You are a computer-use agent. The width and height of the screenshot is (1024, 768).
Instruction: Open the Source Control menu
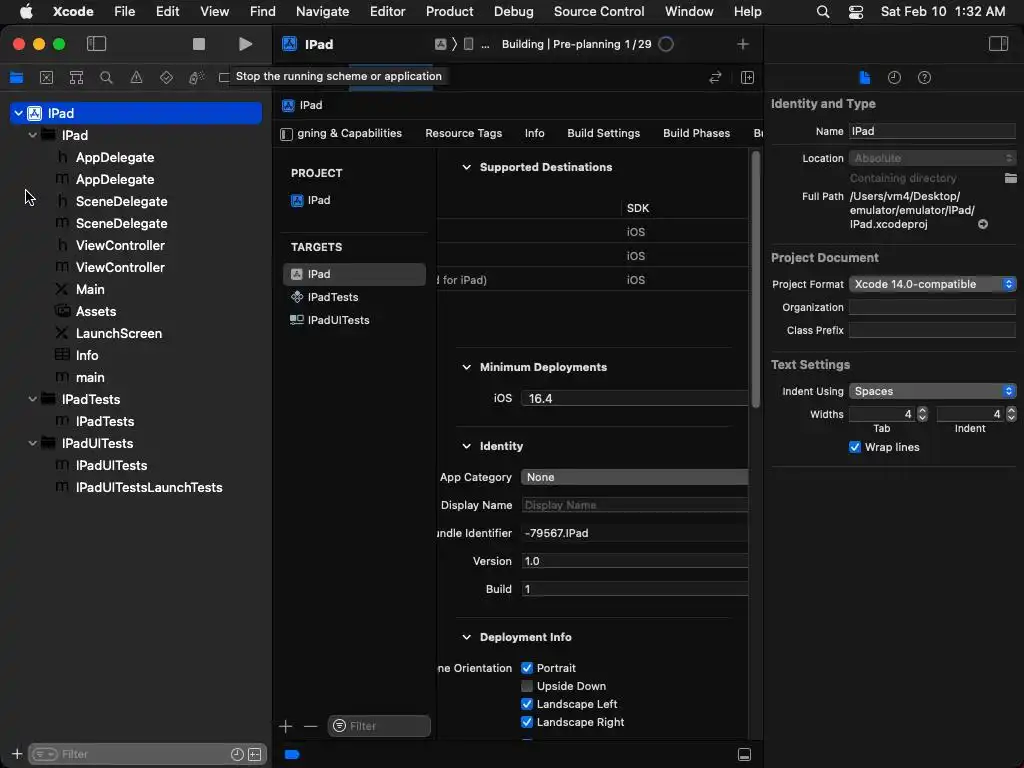[599, 12]
